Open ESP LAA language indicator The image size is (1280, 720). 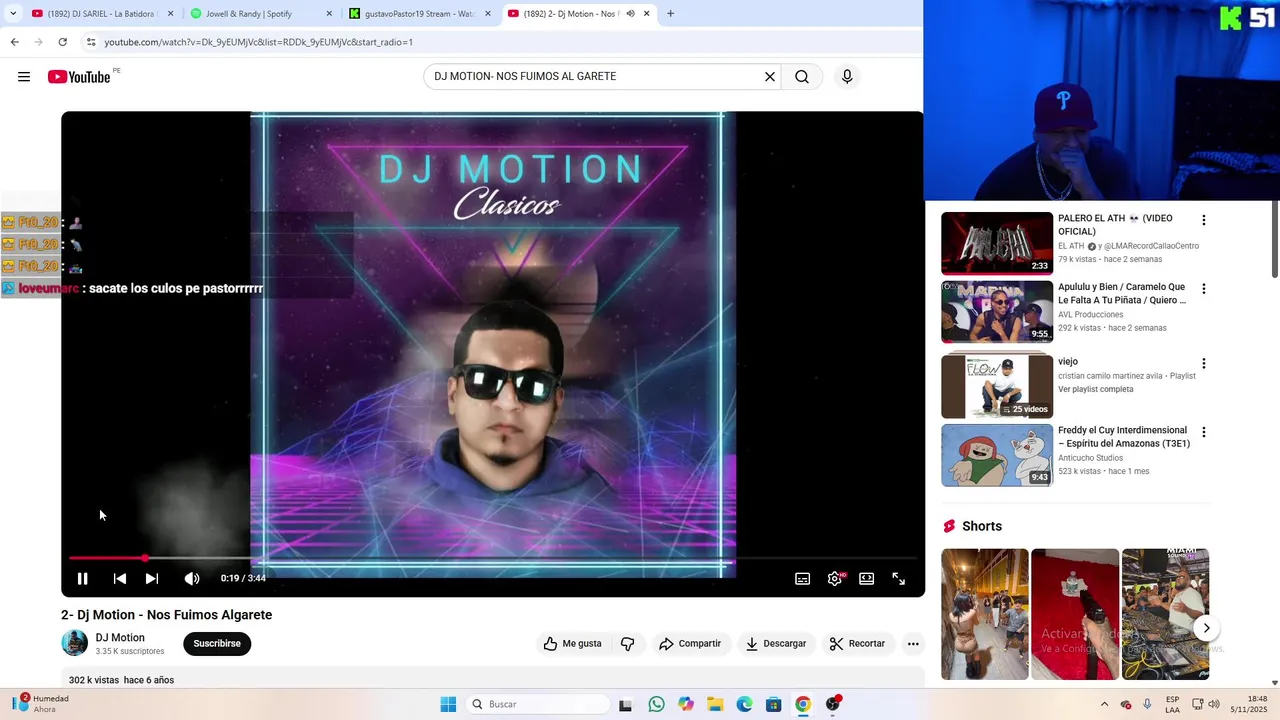pos(1173,704)
